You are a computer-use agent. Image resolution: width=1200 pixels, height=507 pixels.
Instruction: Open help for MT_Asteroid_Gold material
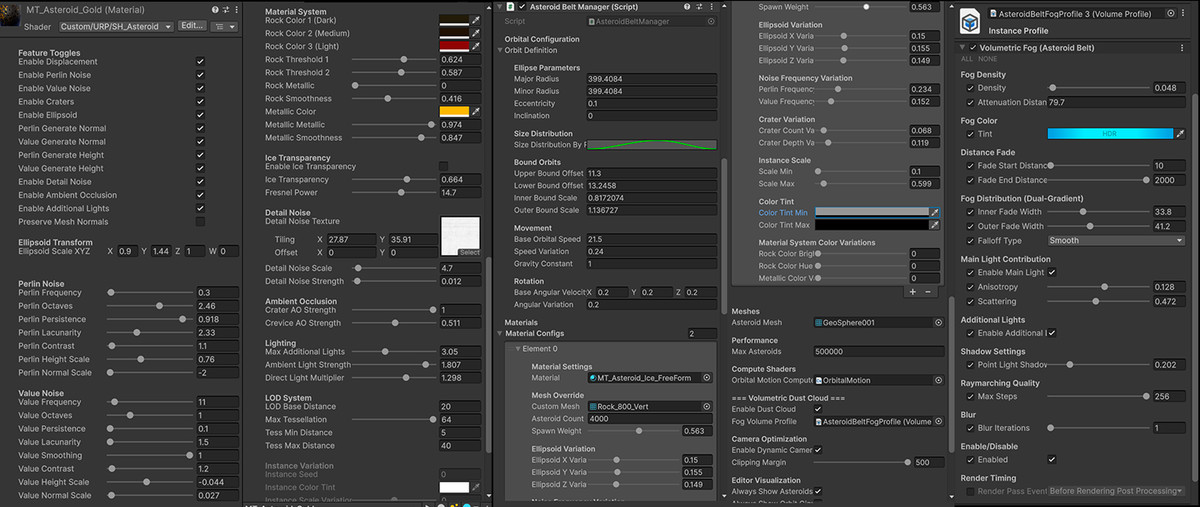click(214, 9)
